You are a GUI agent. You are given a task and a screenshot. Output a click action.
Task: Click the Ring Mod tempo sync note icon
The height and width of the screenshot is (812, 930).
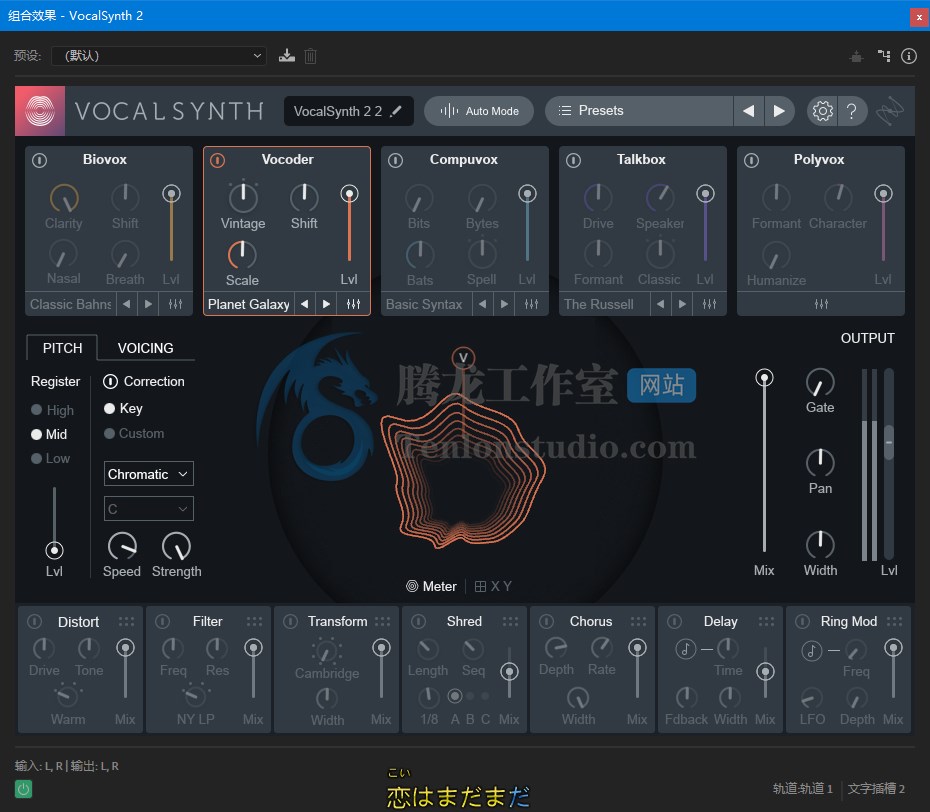click(812, 651)
